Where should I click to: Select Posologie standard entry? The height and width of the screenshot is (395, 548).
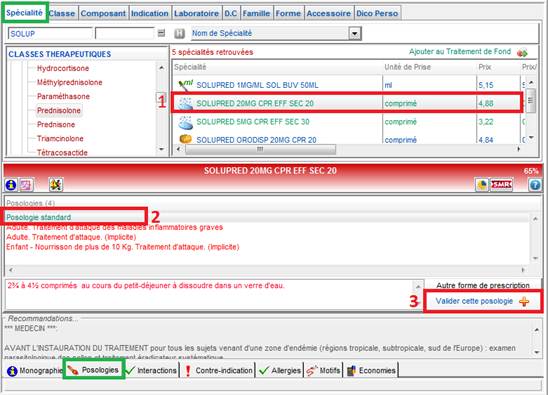(39, 217)
